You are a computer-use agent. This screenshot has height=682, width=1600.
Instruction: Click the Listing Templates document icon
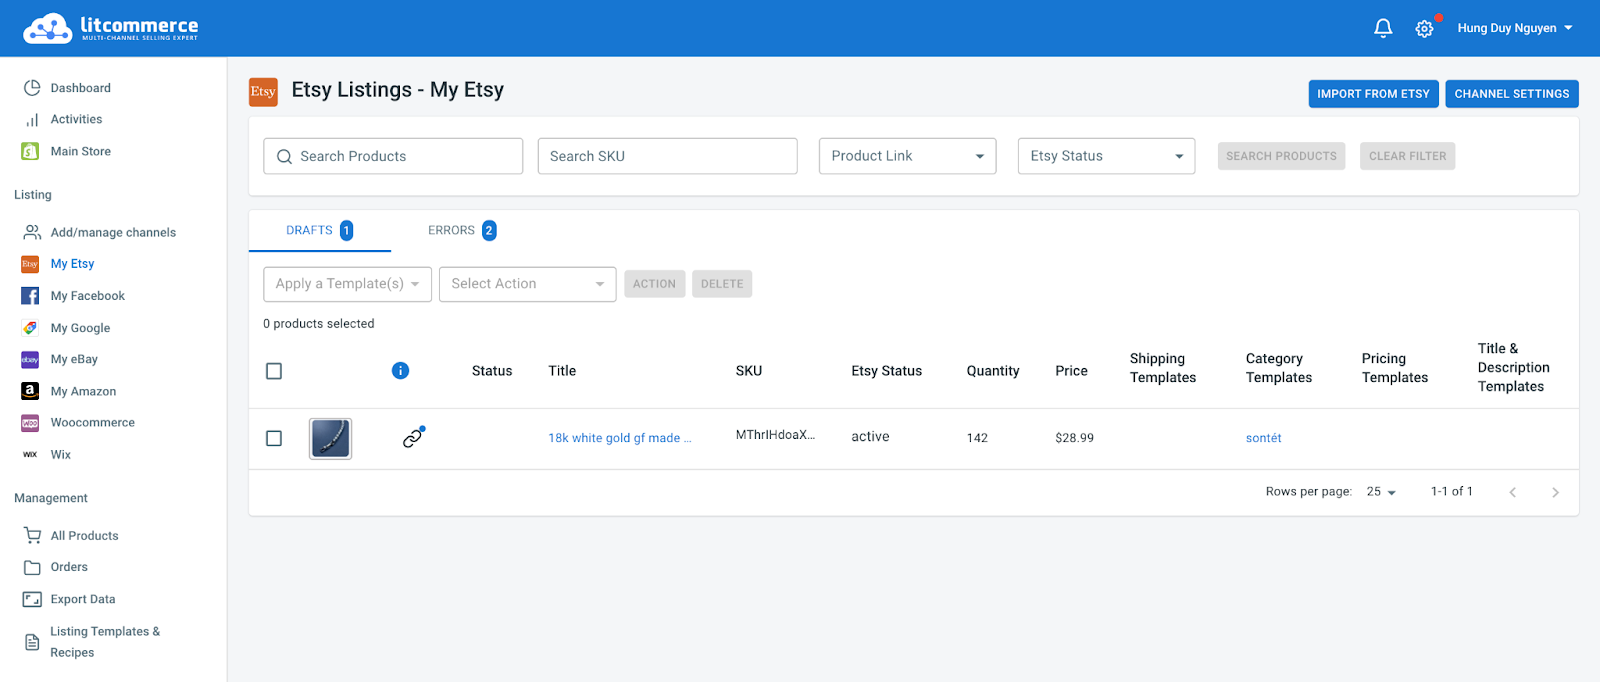32,642
